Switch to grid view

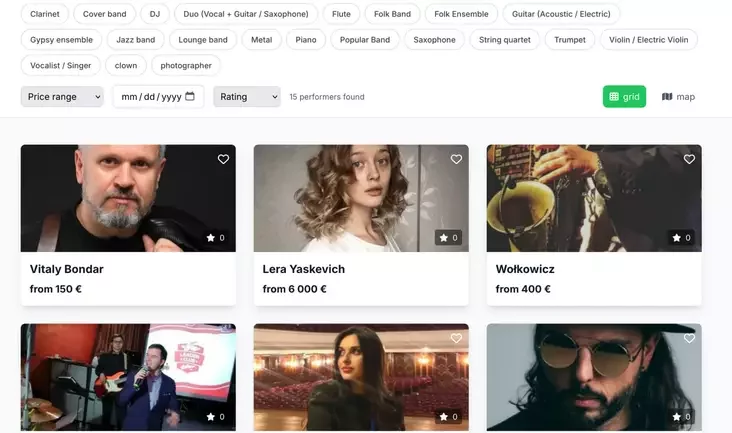click(624, 97)
